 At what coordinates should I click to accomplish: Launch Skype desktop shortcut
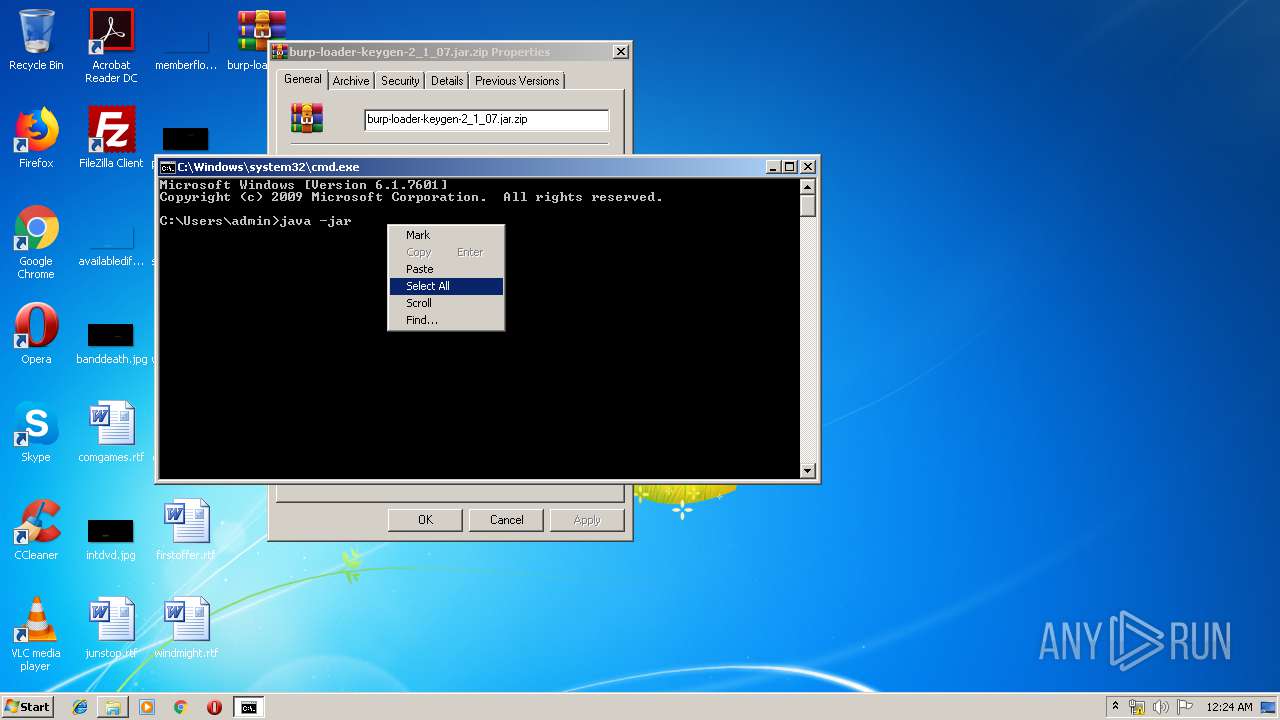(36, 432)
